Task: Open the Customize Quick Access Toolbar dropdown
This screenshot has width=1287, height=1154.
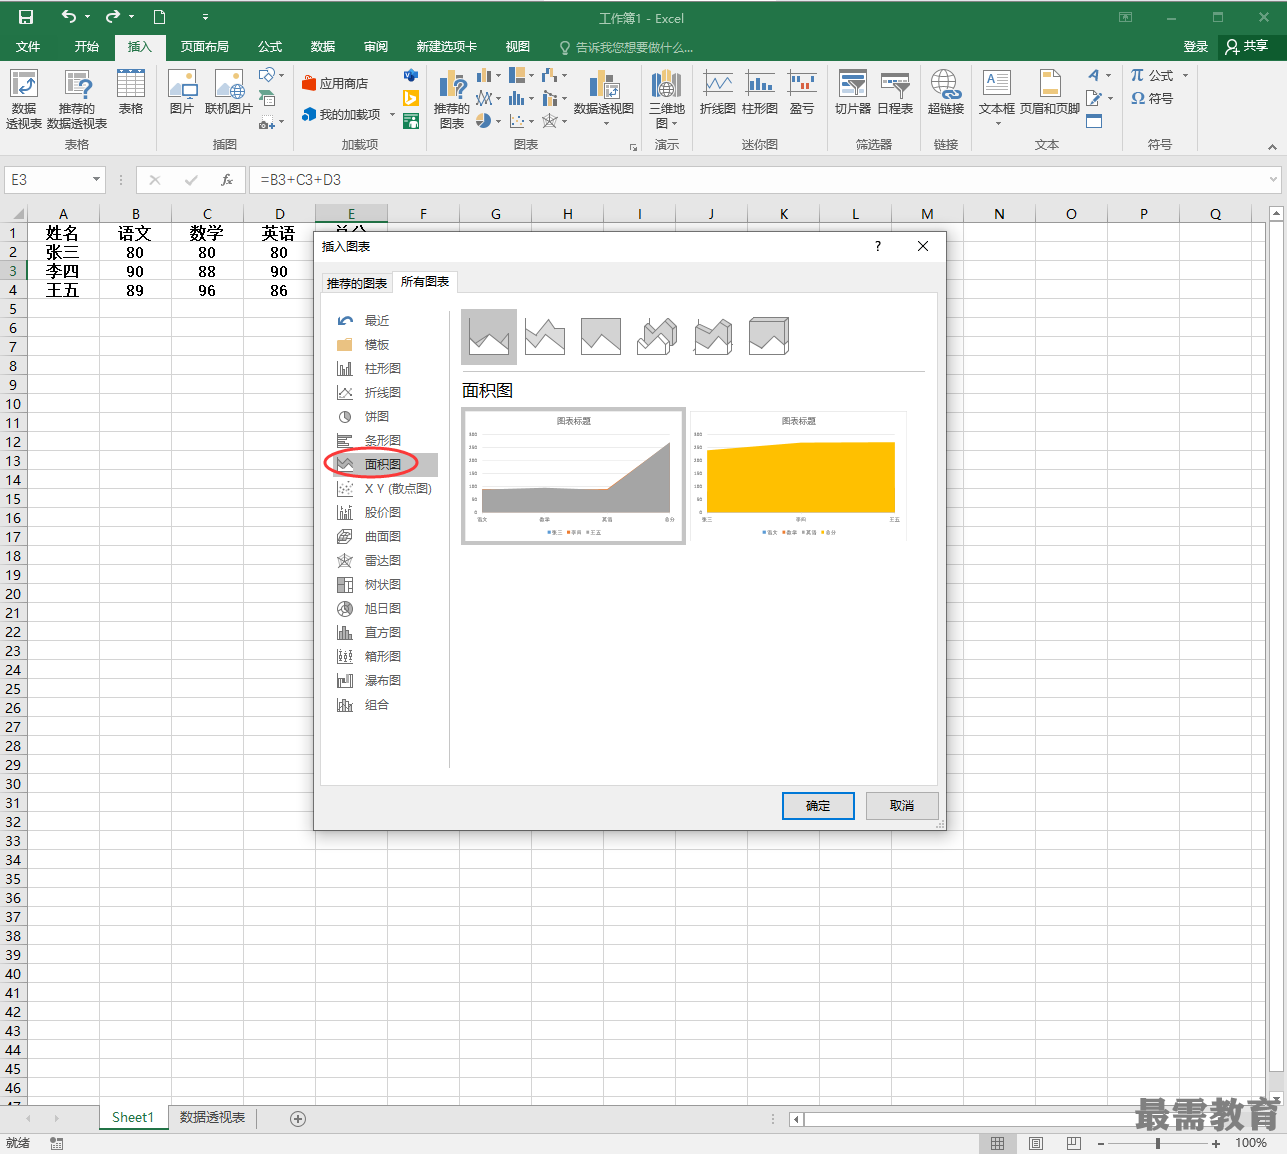Action: click(205, 17)
